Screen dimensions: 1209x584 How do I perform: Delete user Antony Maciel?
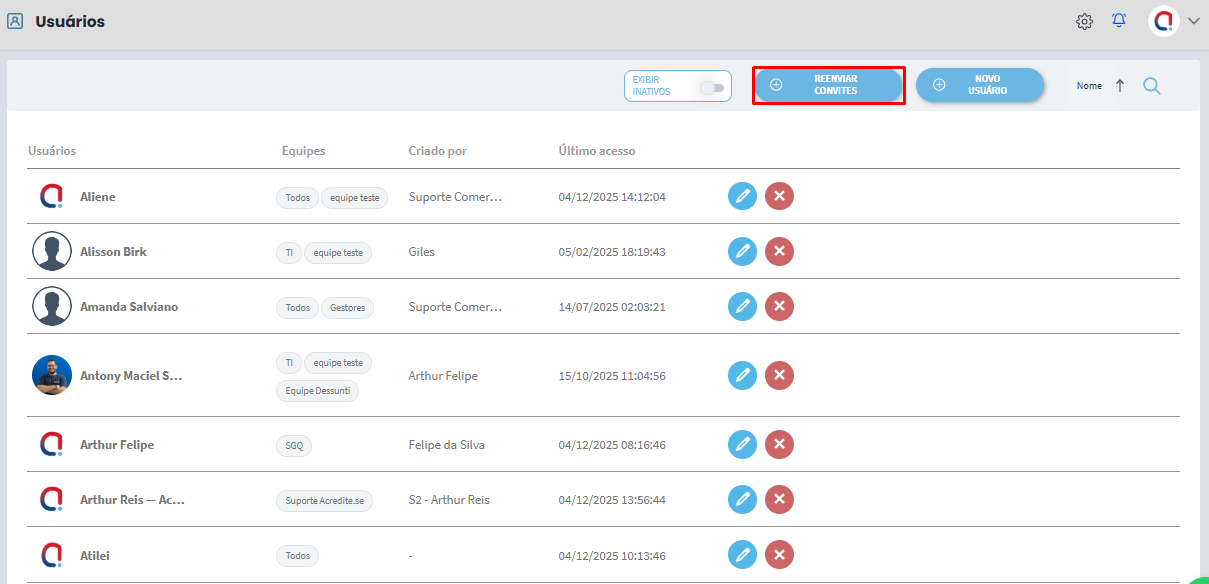pos(779,376)
